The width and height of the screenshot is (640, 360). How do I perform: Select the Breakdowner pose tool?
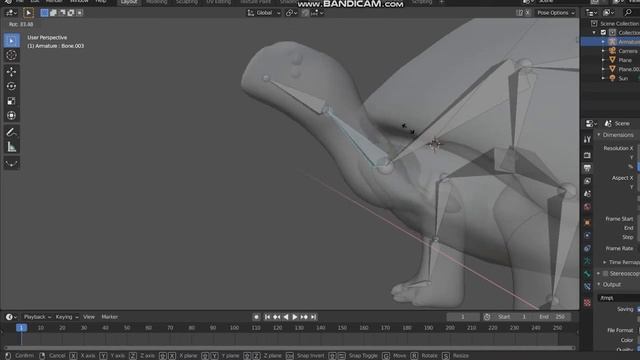pos(11,164)
